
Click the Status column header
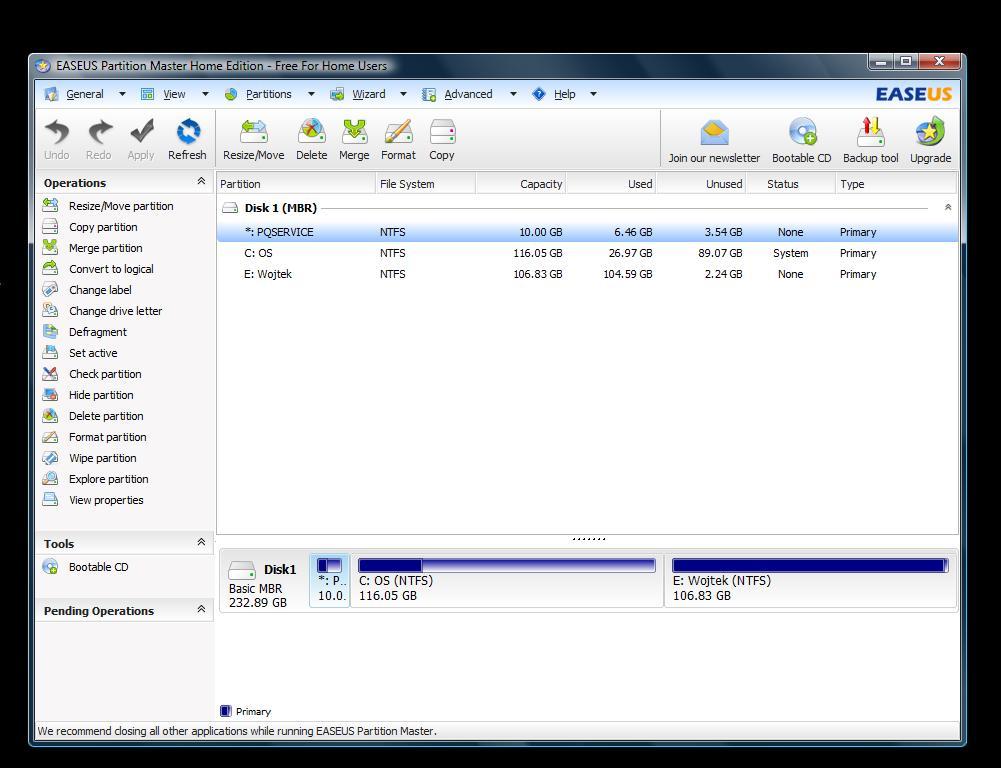point(790,184)
